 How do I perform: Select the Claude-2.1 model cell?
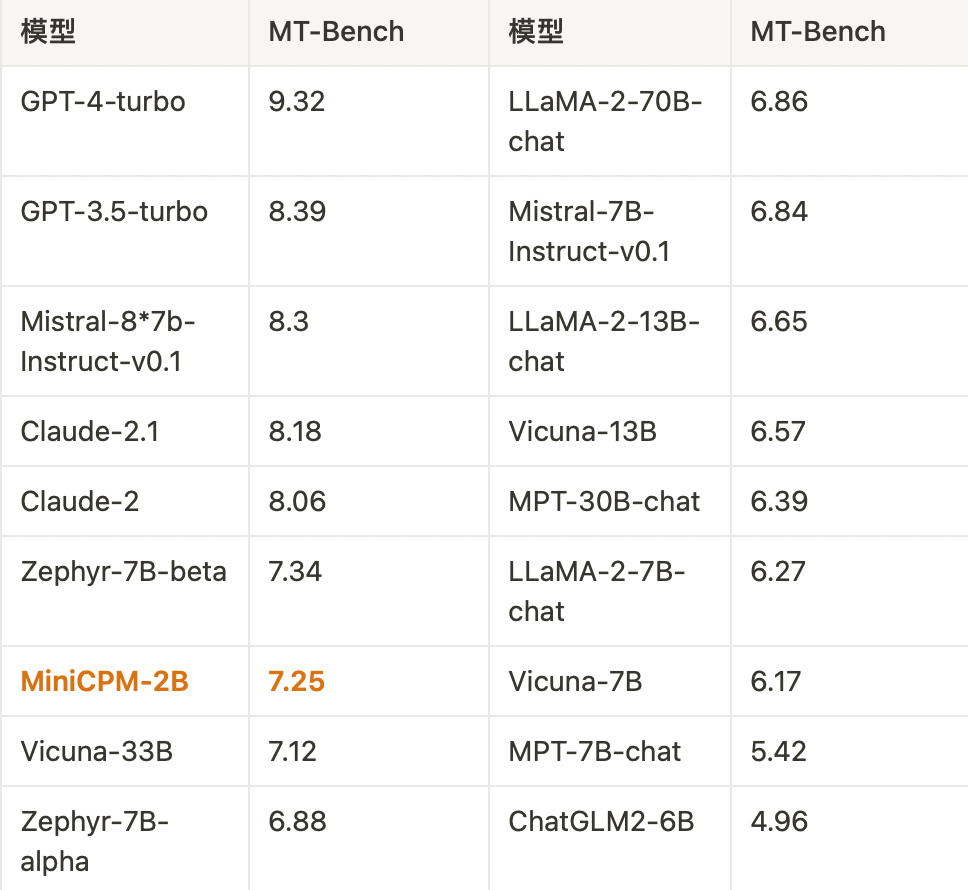point(90,431)
